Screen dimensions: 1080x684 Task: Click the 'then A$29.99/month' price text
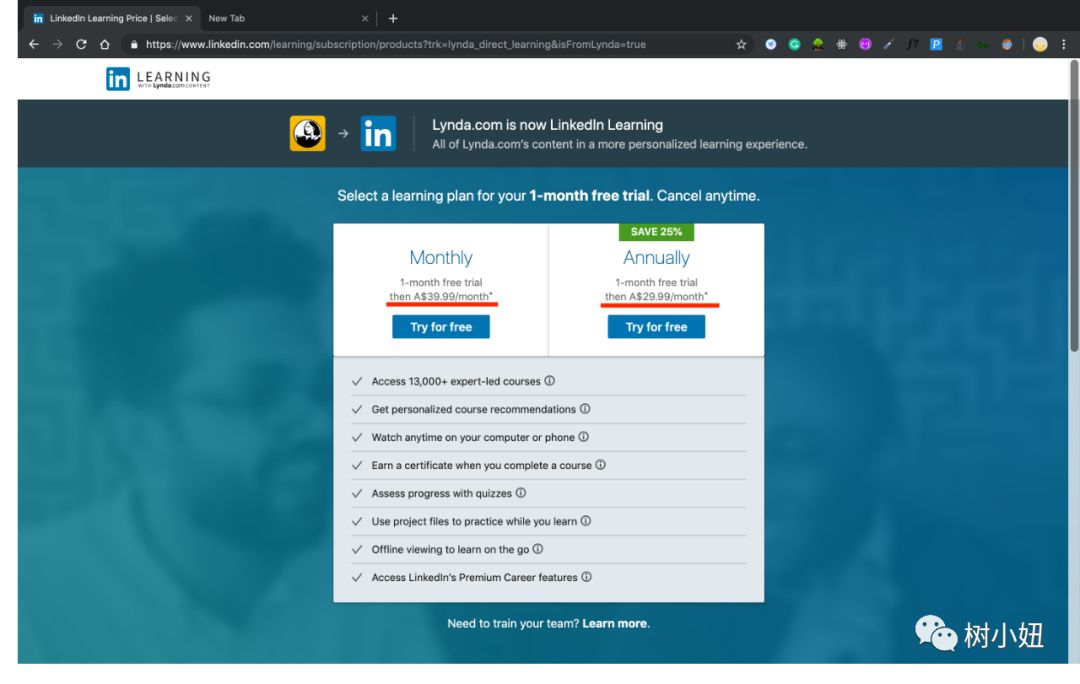pos(656,296)
